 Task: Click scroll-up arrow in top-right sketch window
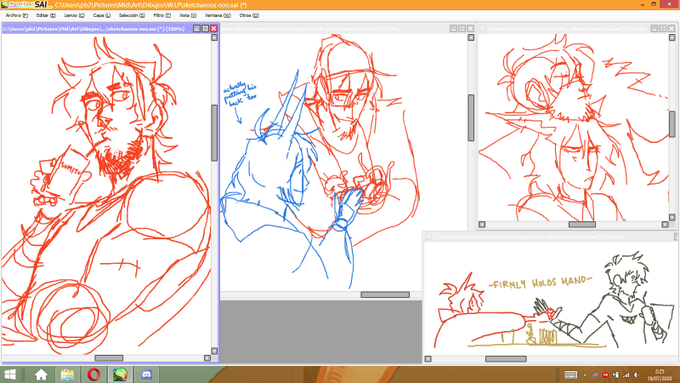[x=672, y=38]
